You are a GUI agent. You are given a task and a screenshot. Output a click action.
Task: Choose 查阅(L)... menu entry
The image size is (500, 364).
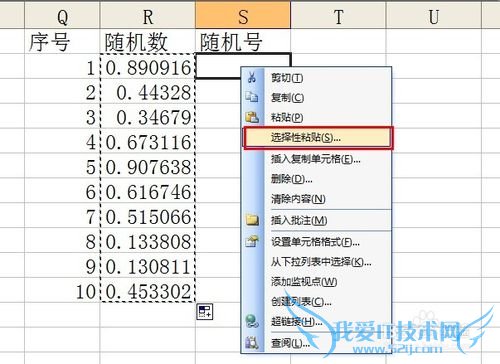pos(317,343)
